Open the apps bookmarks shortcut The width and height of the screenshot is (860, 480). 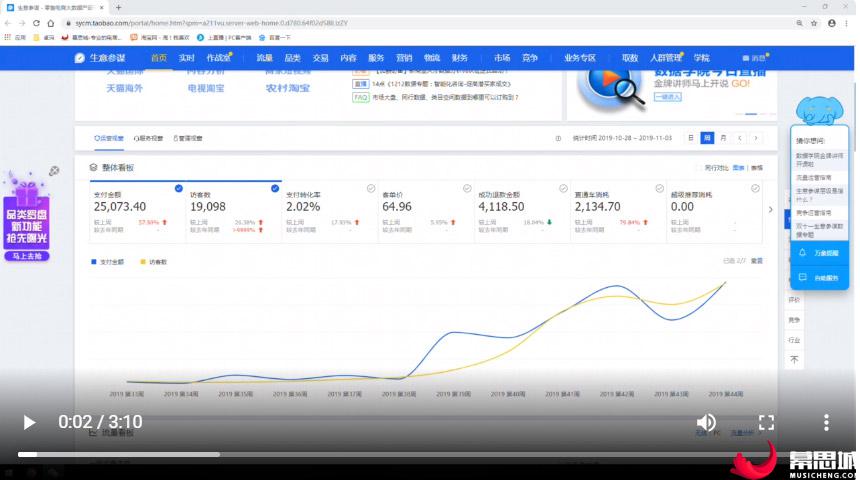point(15,37)
